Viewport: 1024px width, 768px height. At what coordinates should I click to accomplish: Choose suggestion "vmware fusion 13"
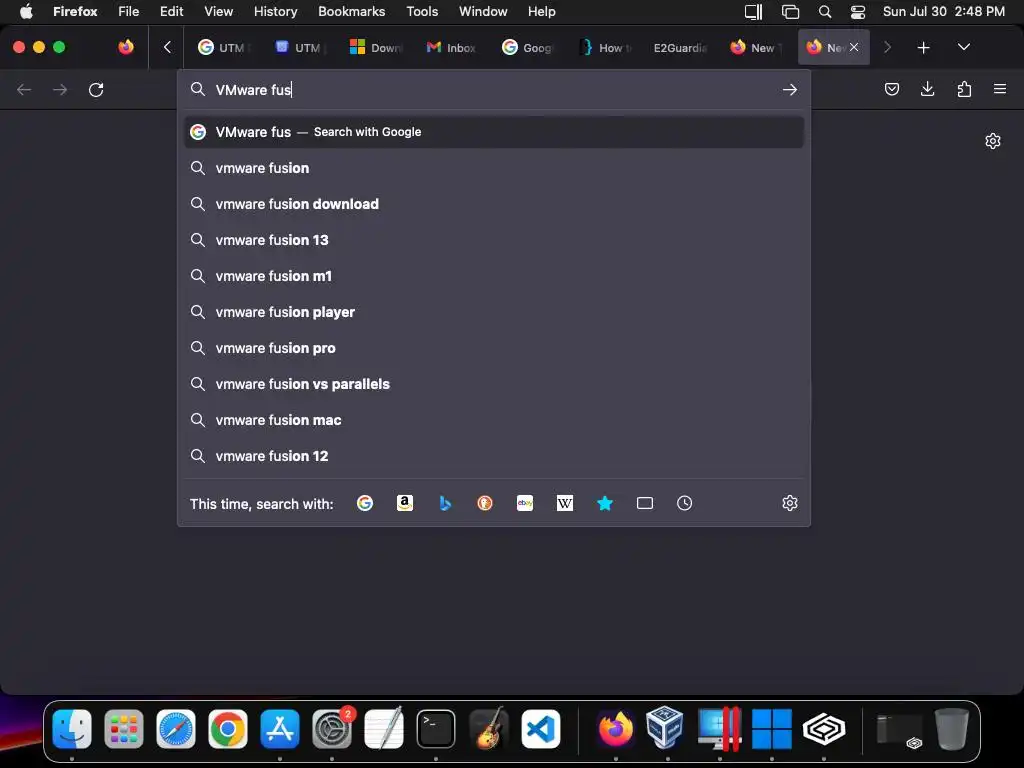[x=494, y=240]
